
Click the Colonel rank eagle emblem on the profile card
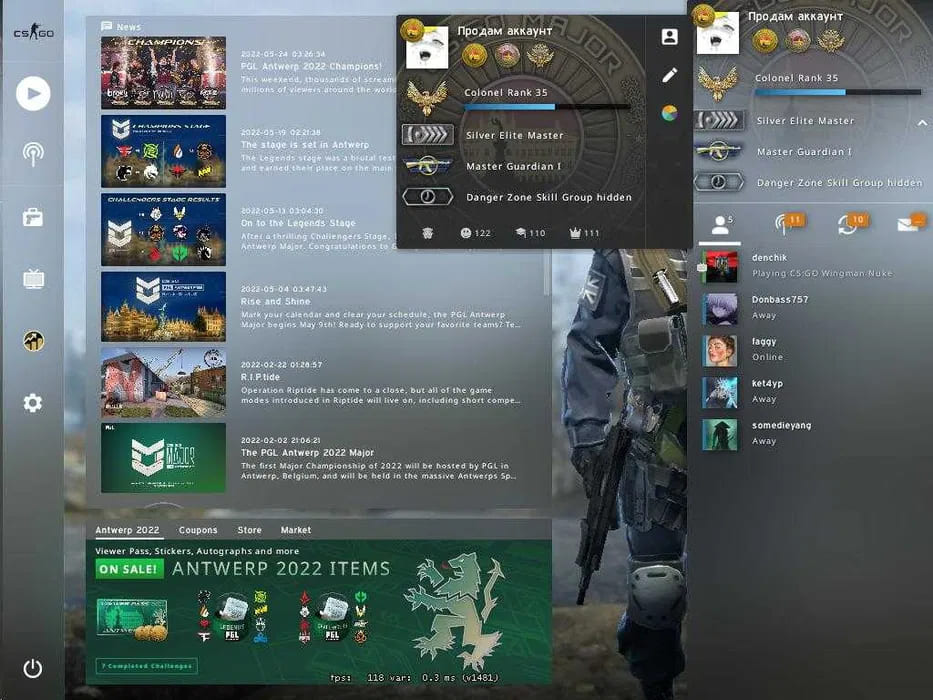(x=427, y=98)
